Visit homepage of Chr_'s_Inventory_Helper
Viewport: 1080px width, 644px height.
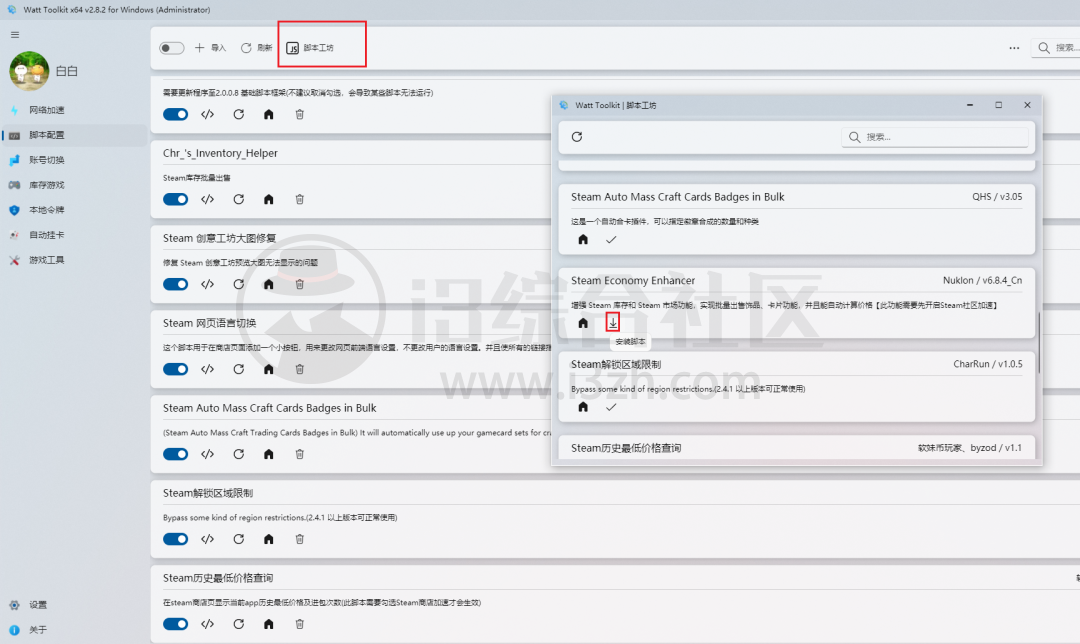[x=269, y=199]
